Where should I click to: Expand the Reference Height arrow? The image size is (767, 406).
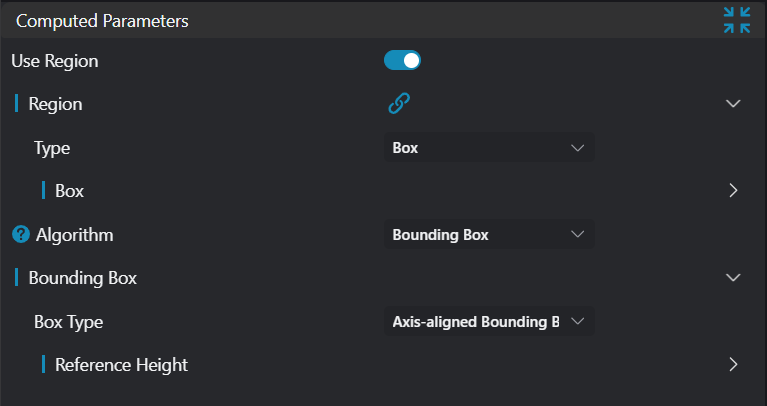point(733,364)
